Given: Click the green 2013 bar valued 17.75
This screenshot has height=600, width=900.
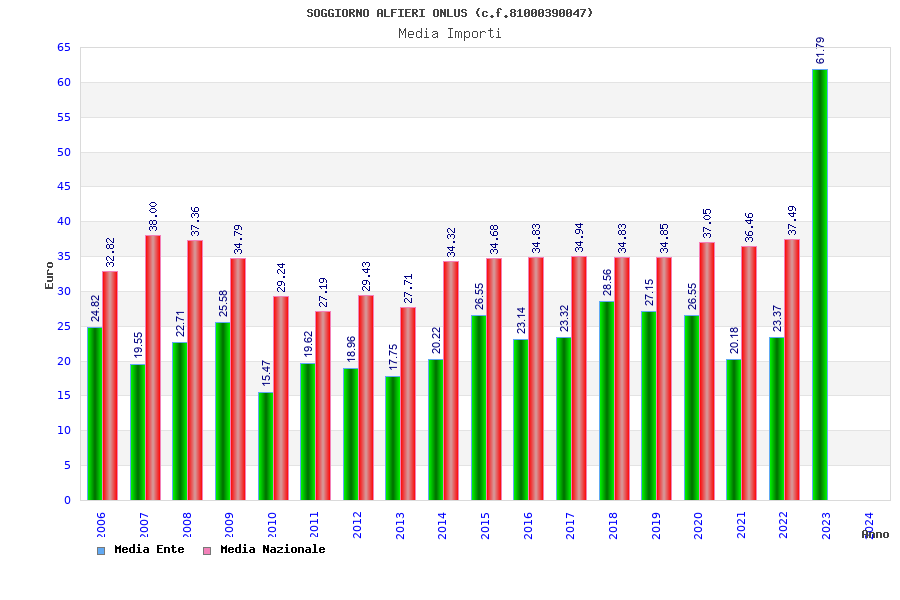Looking at the screenshot, I should pos(393,438).
